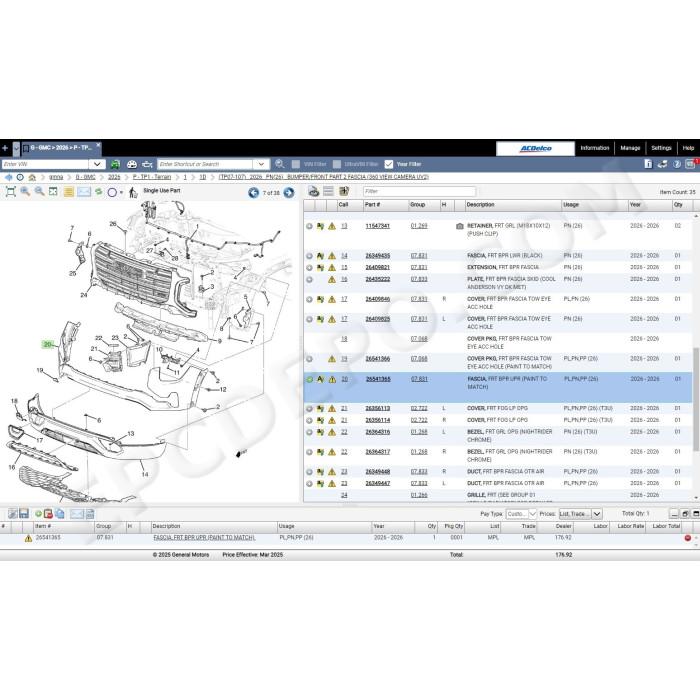The height and width of the screenshot is (700, 700).
Task: Select radio button for part 26356113
Action: pos(309,409)
